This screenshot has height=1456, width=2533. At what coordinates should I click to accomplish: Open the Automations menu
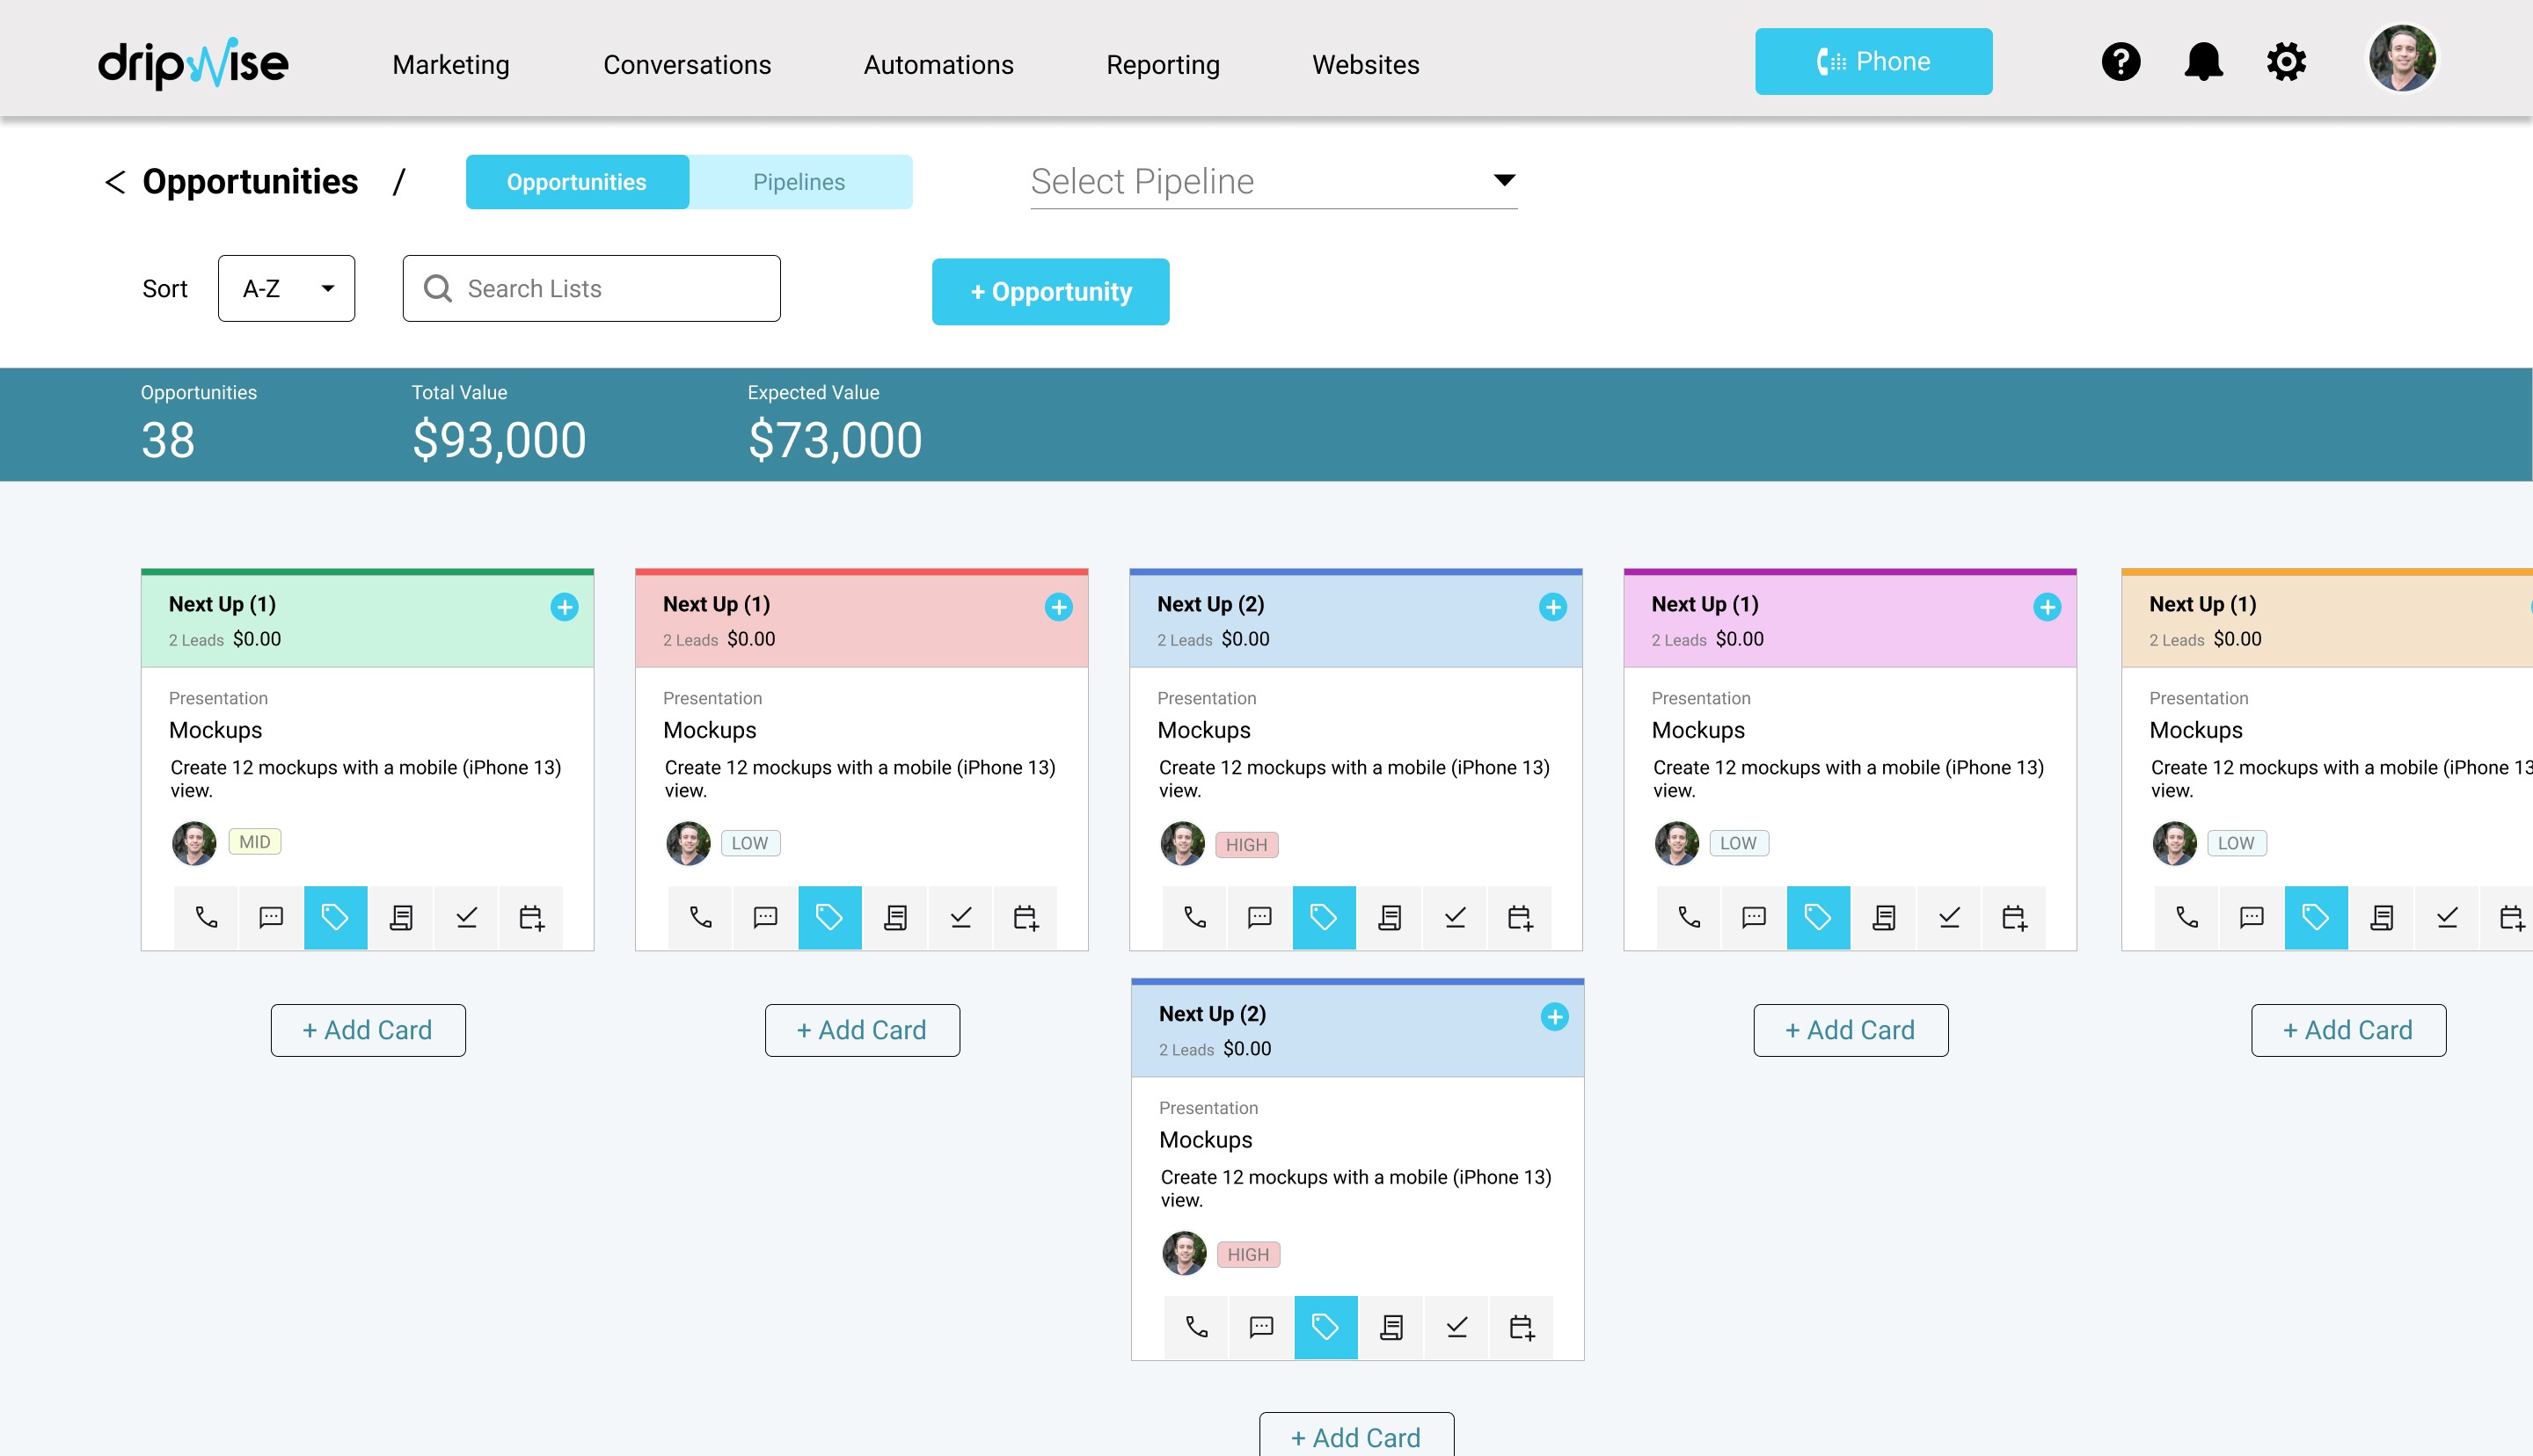(x=938, y=65)
